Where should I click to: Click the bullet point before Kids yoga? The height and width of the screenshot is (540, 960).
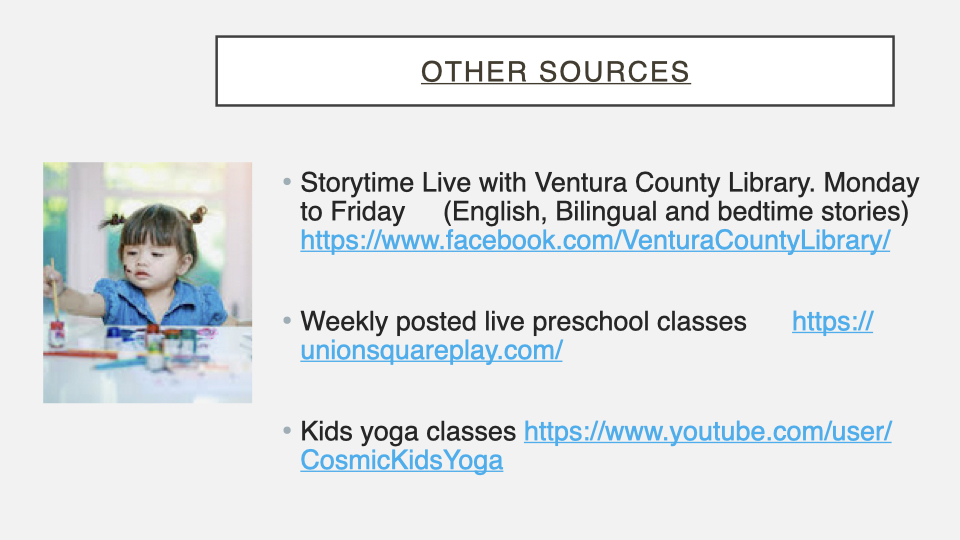point(288,432)
